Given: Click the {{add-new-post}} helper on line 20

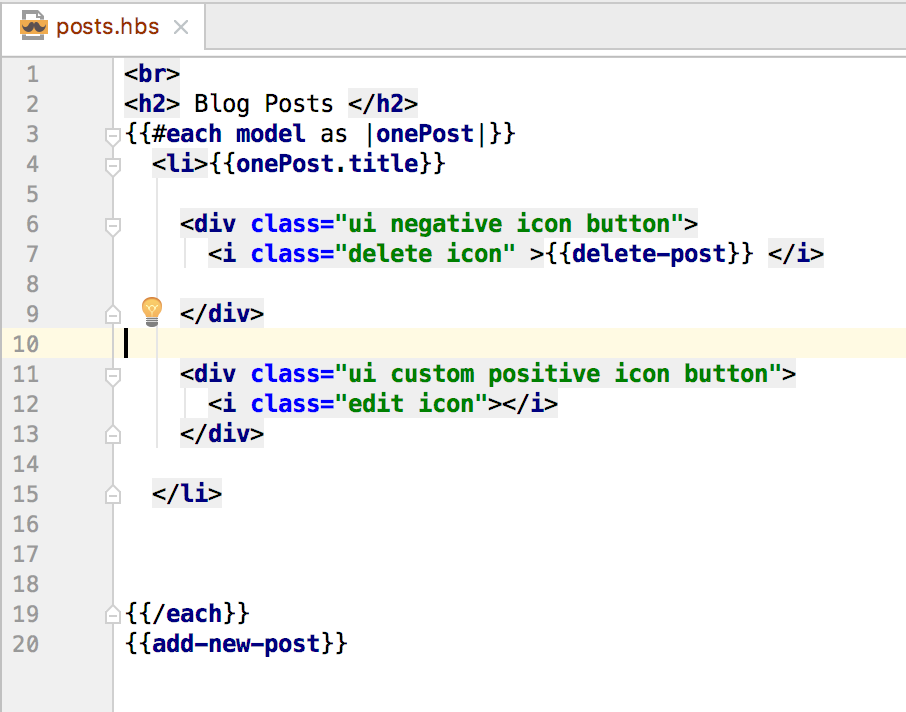Looking at the screenshot, I should (x=235, y=643).
